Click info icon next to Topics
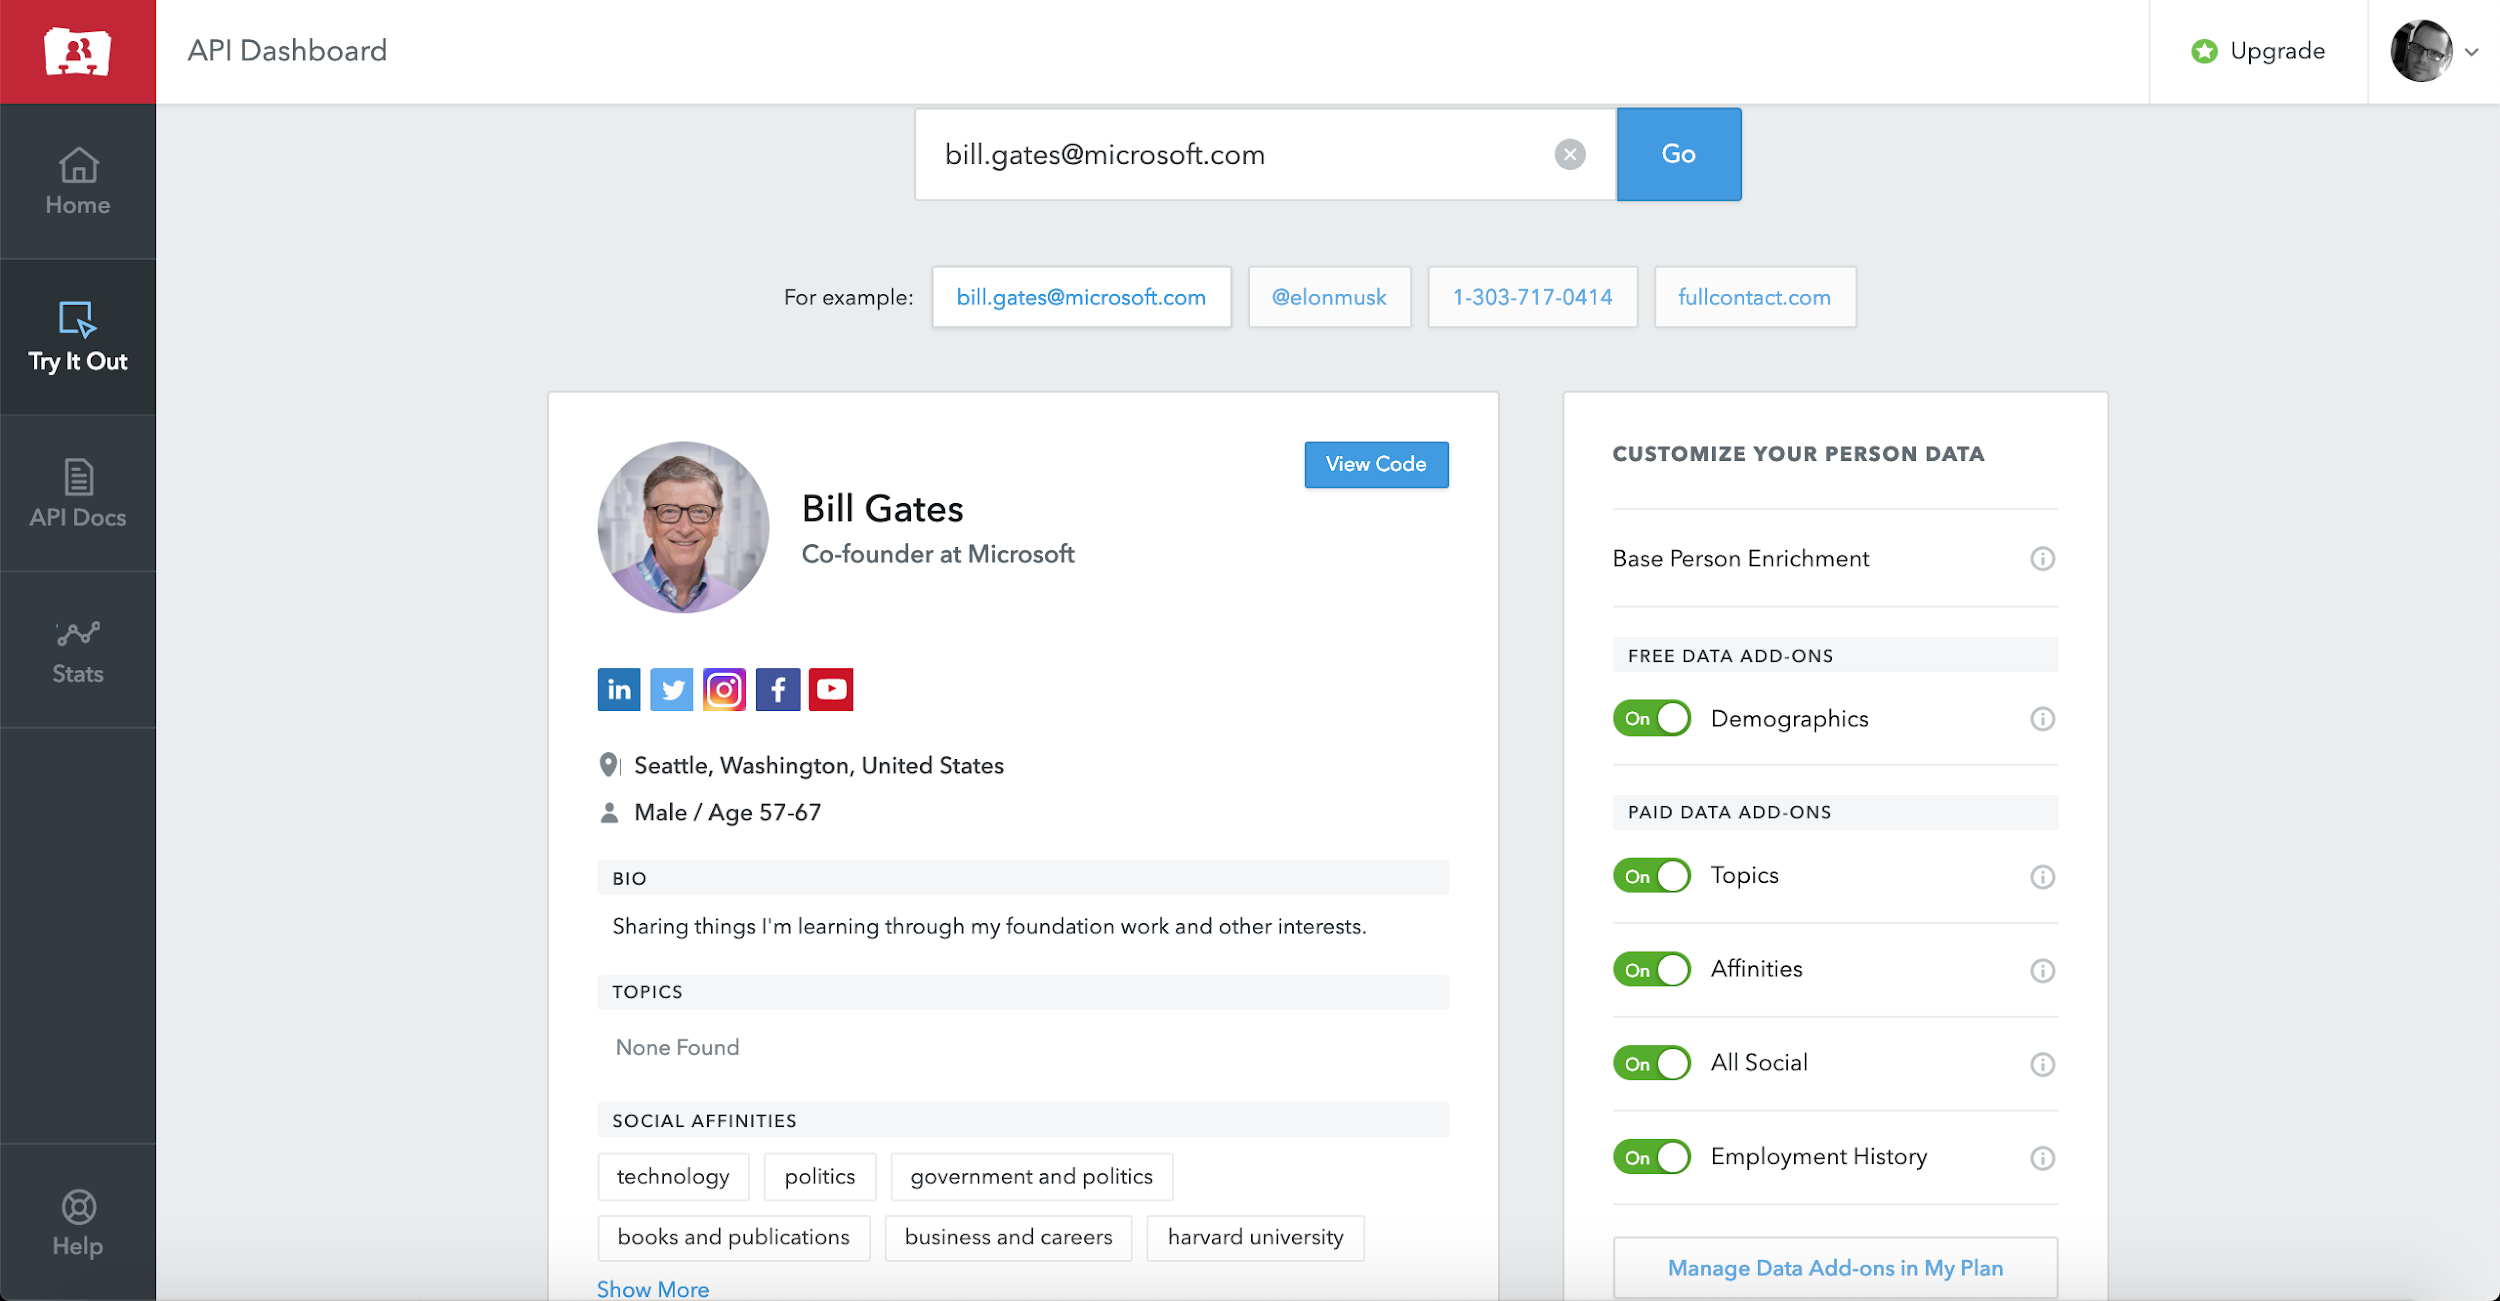Image resolution: width=2500 pixels, height=1301 pixels. (2042, 877)
